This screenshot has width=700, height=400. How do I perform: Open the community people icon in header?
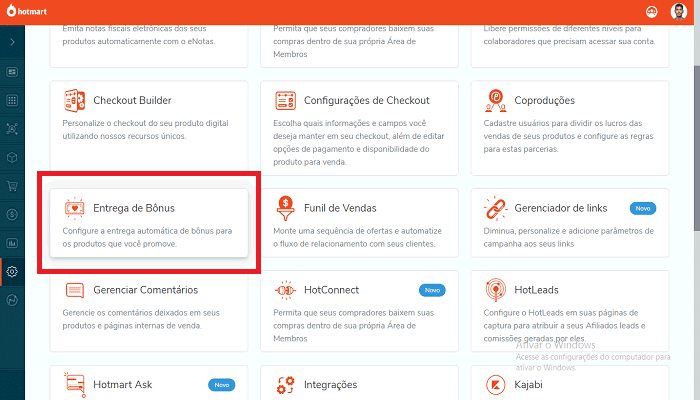pyautogui.click(x=651, y=12)
